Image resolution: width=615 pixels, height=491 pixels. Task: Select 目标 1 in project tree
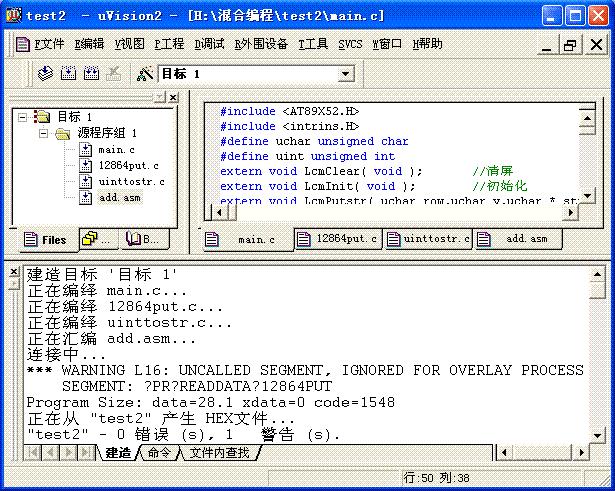coord(75,117)
